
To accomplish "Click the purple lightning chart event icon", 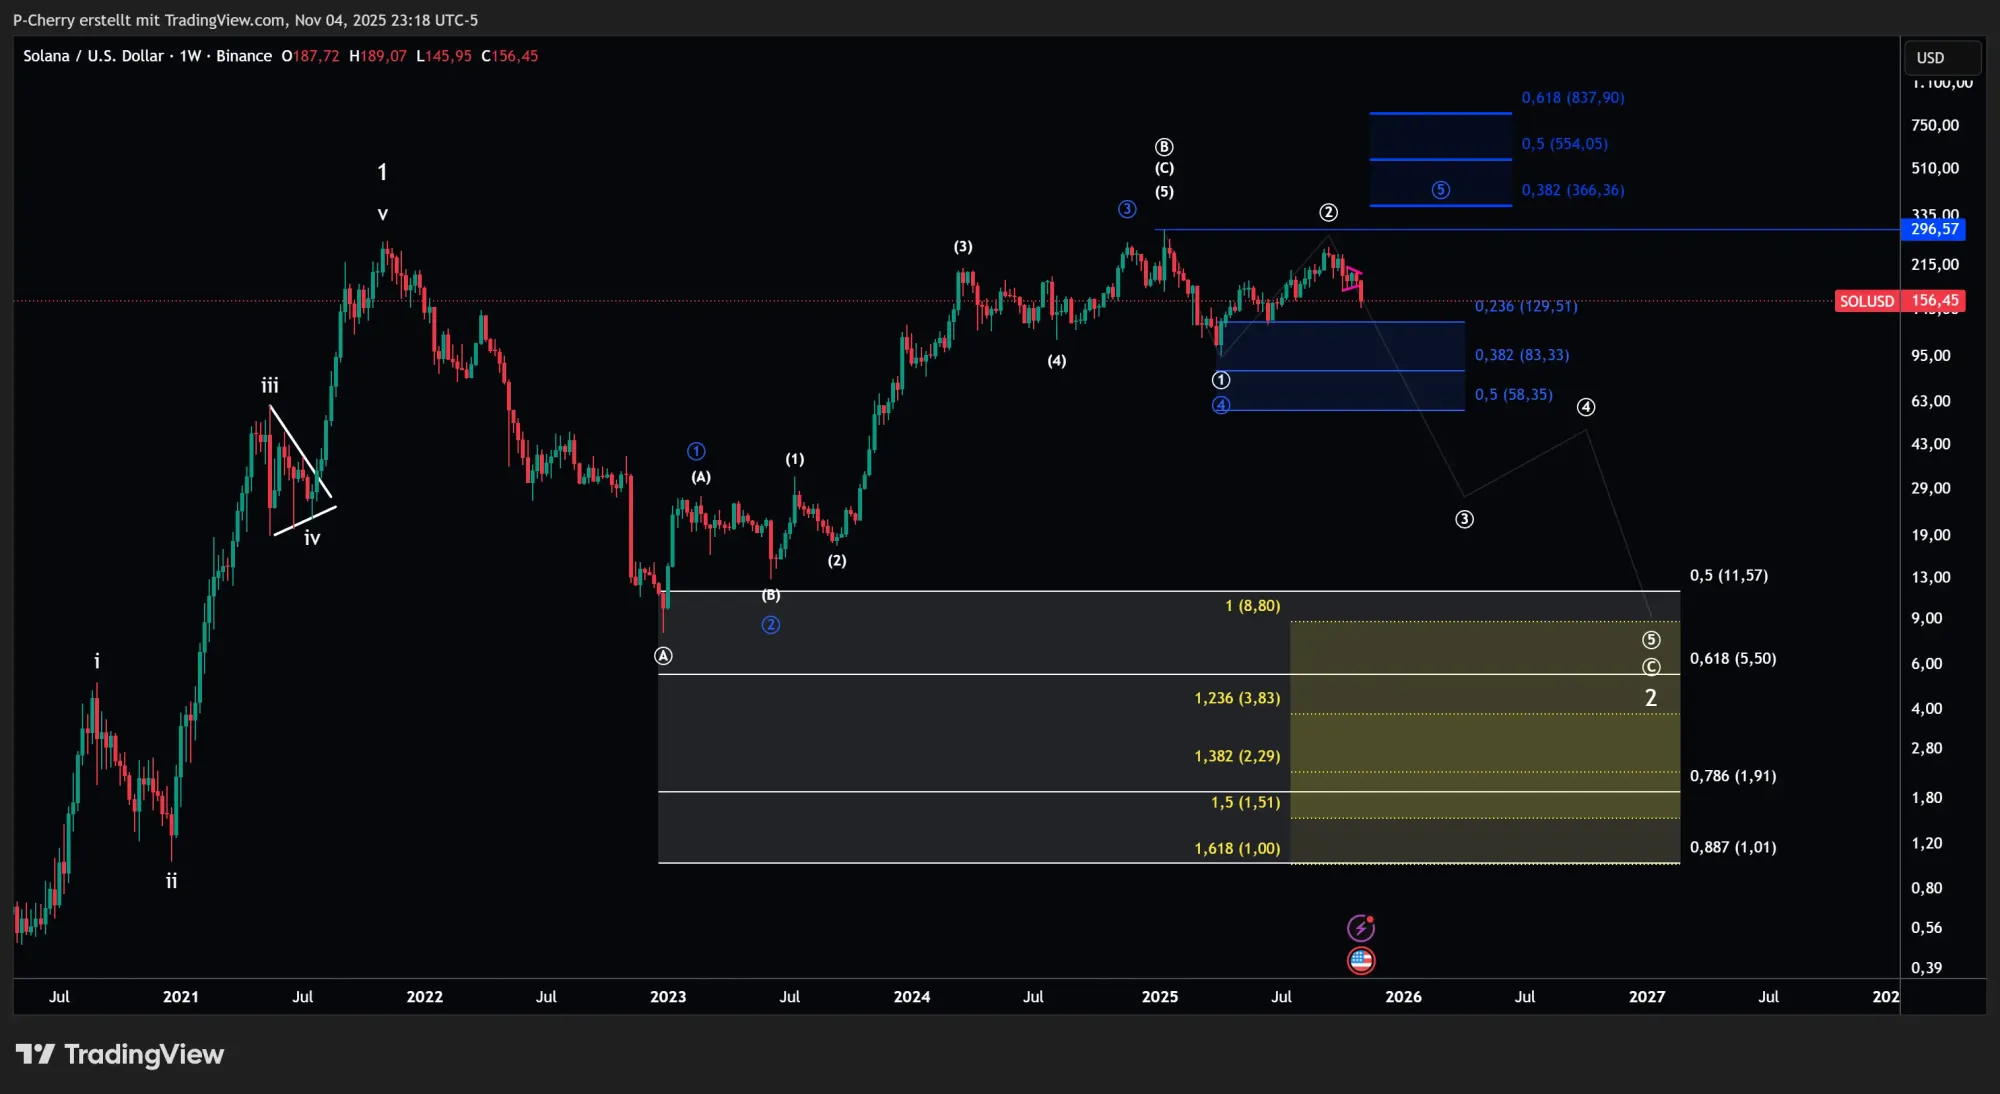I will click(1362, 927).
